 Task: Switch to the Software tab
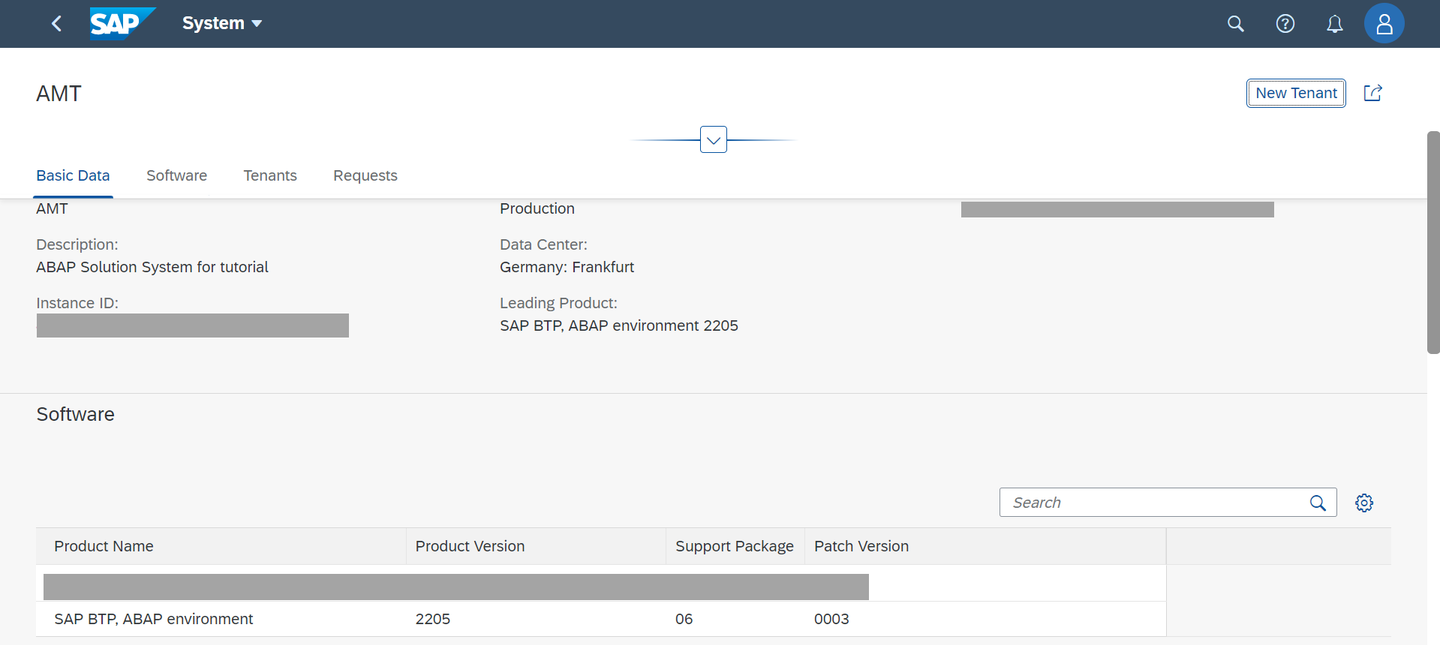pyautogui.click(x=177, y=175)
